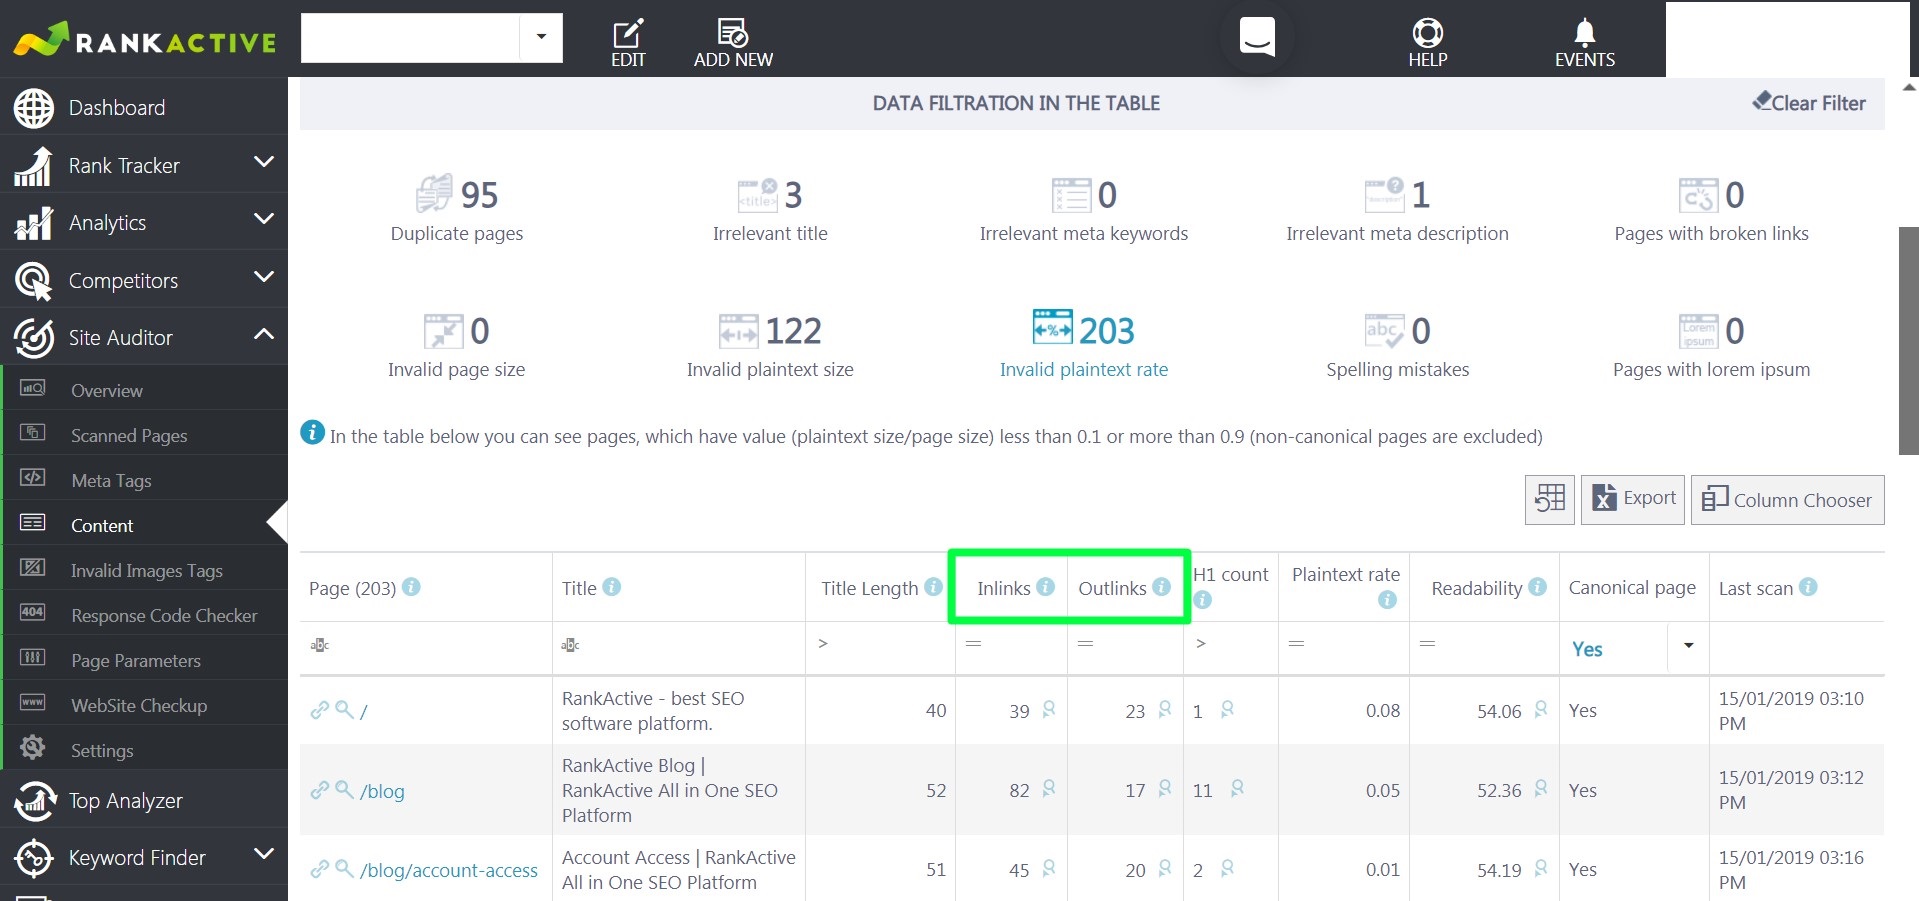Click the info icon next to Inlinks
This screenshot has width=1919, height=901.
tap(1045, 587)
